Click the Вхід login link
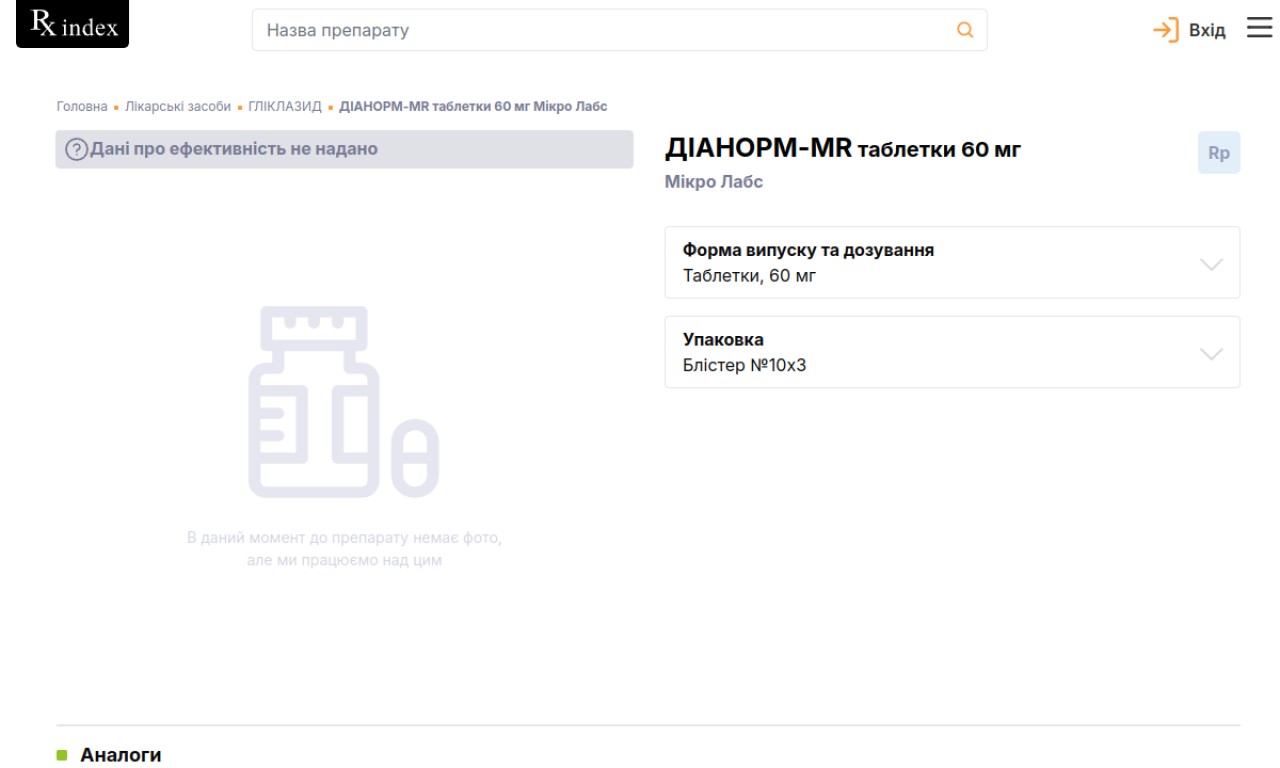The height and width of the screenshot is (768, 1280). tap(1206, 30)
